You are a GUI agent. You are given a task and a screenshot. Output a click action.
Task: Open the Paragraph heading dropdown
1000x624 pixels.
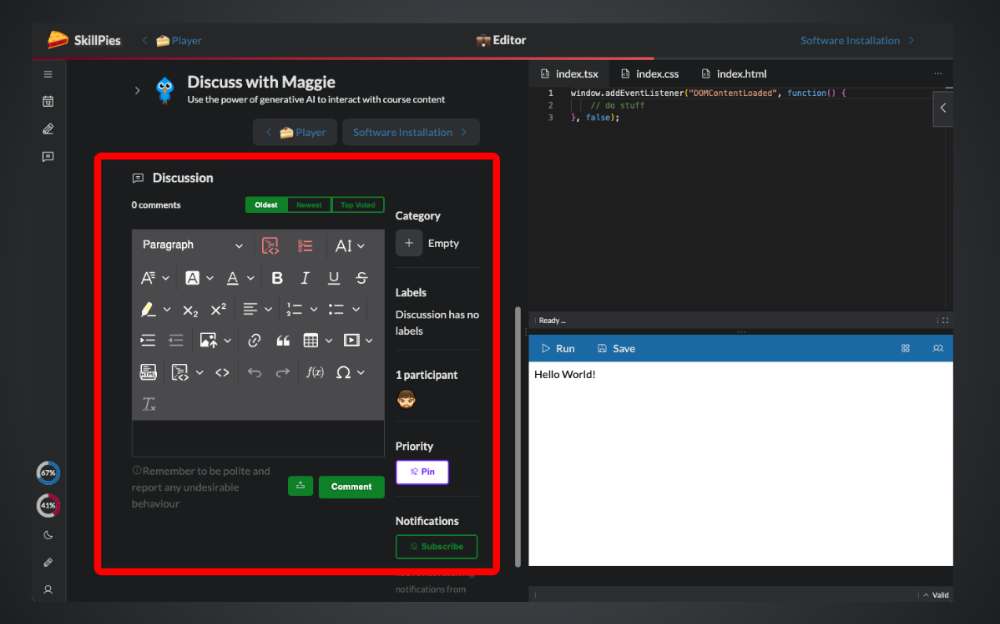coord(192,245)
